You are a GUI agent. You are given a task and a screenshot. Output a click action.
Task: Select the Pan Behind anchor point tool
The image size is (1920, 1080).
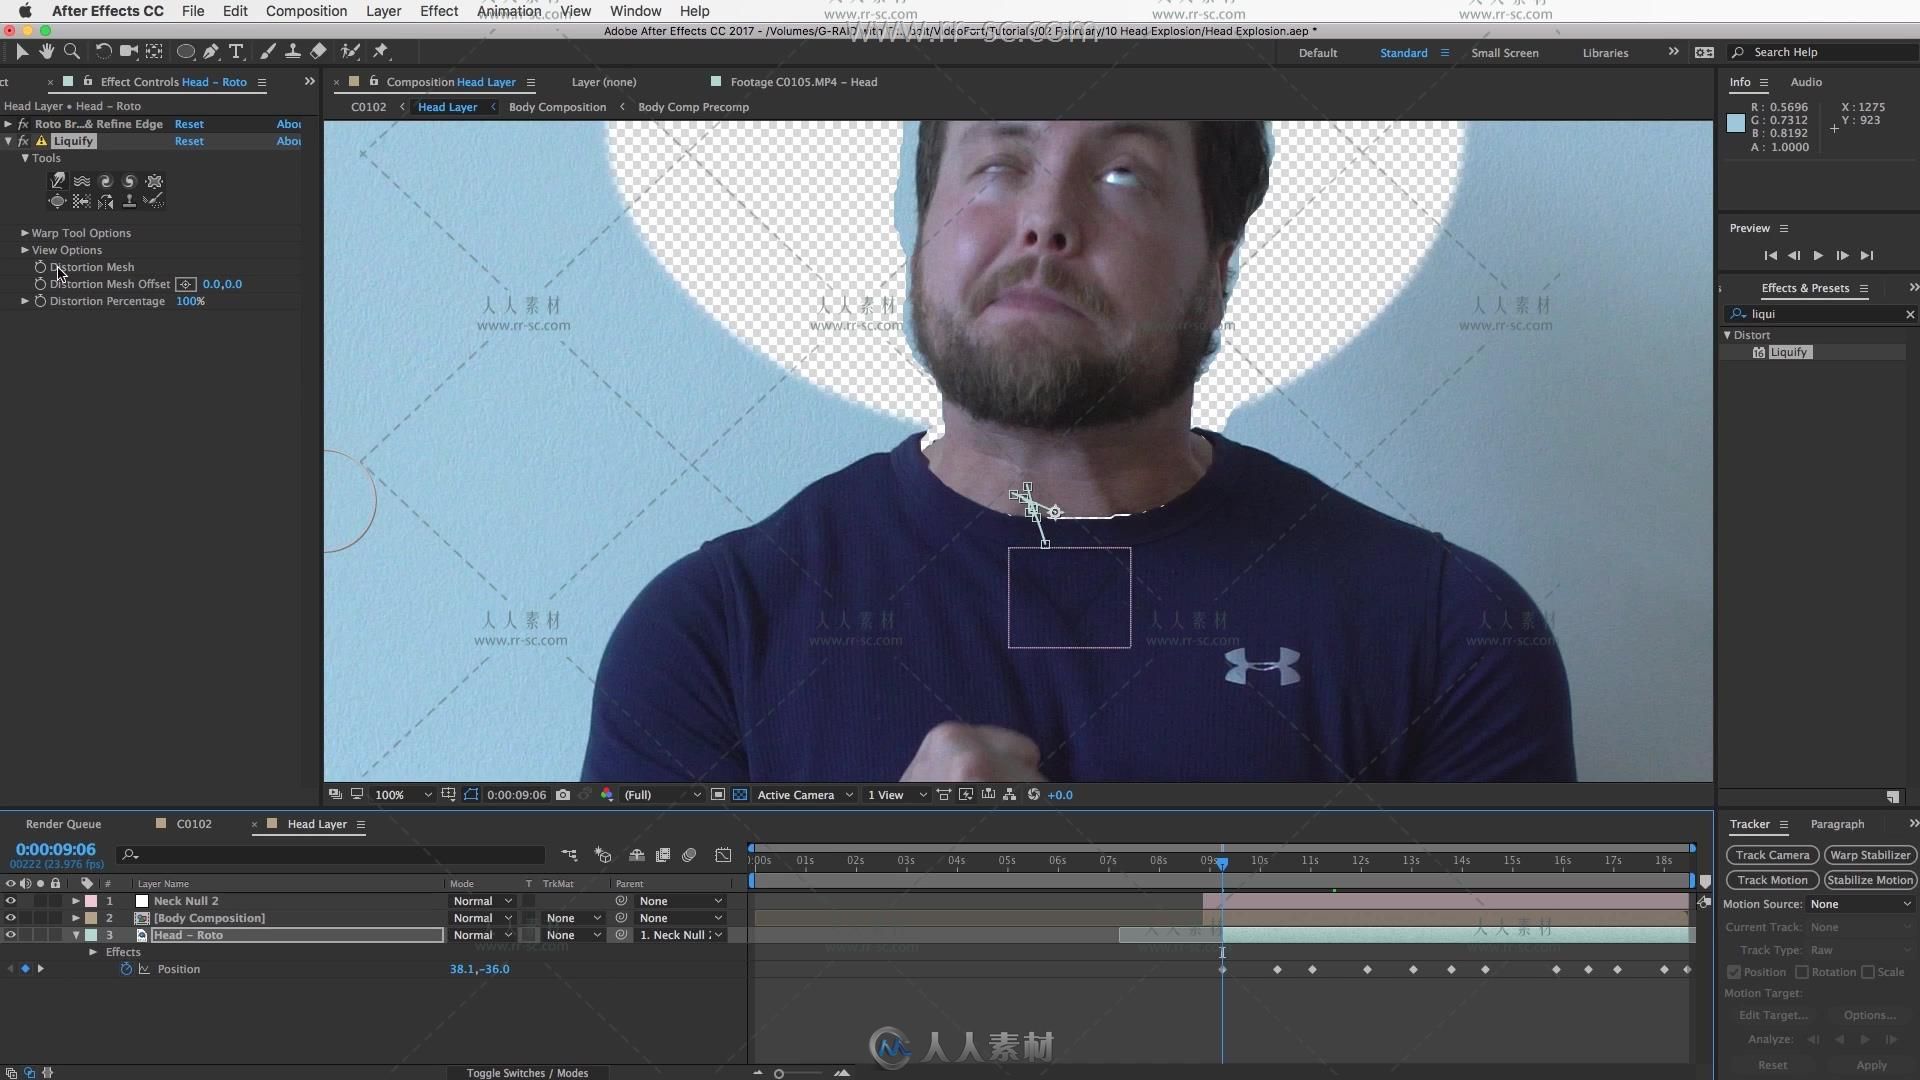point(154,51)
